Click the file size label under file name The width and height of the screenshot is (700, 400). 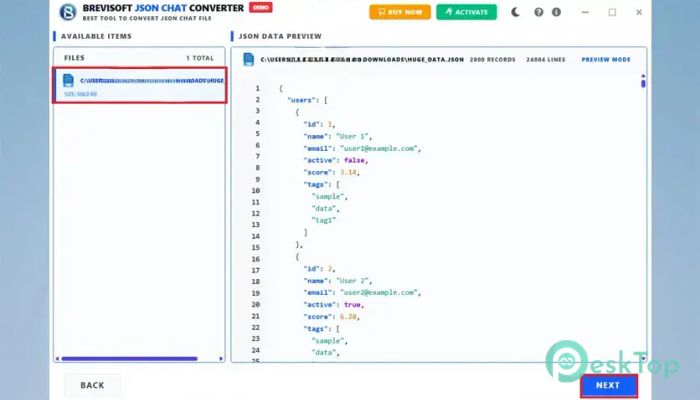[x=80, y=94]
